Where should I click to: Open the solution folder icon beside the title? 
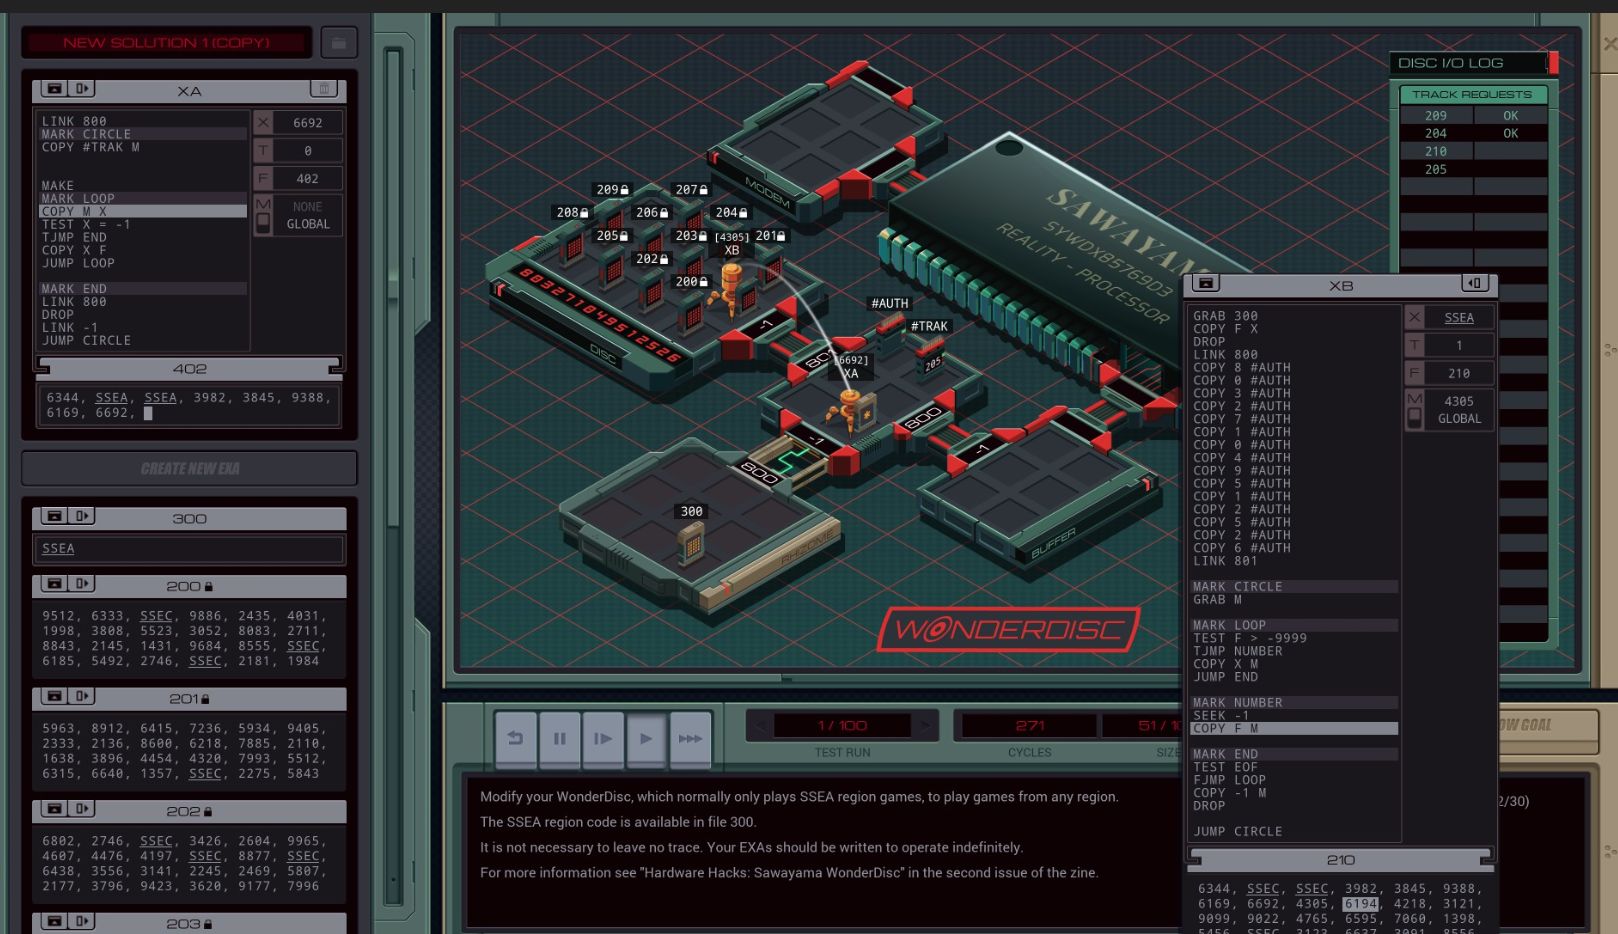click(x=339, y=43)
